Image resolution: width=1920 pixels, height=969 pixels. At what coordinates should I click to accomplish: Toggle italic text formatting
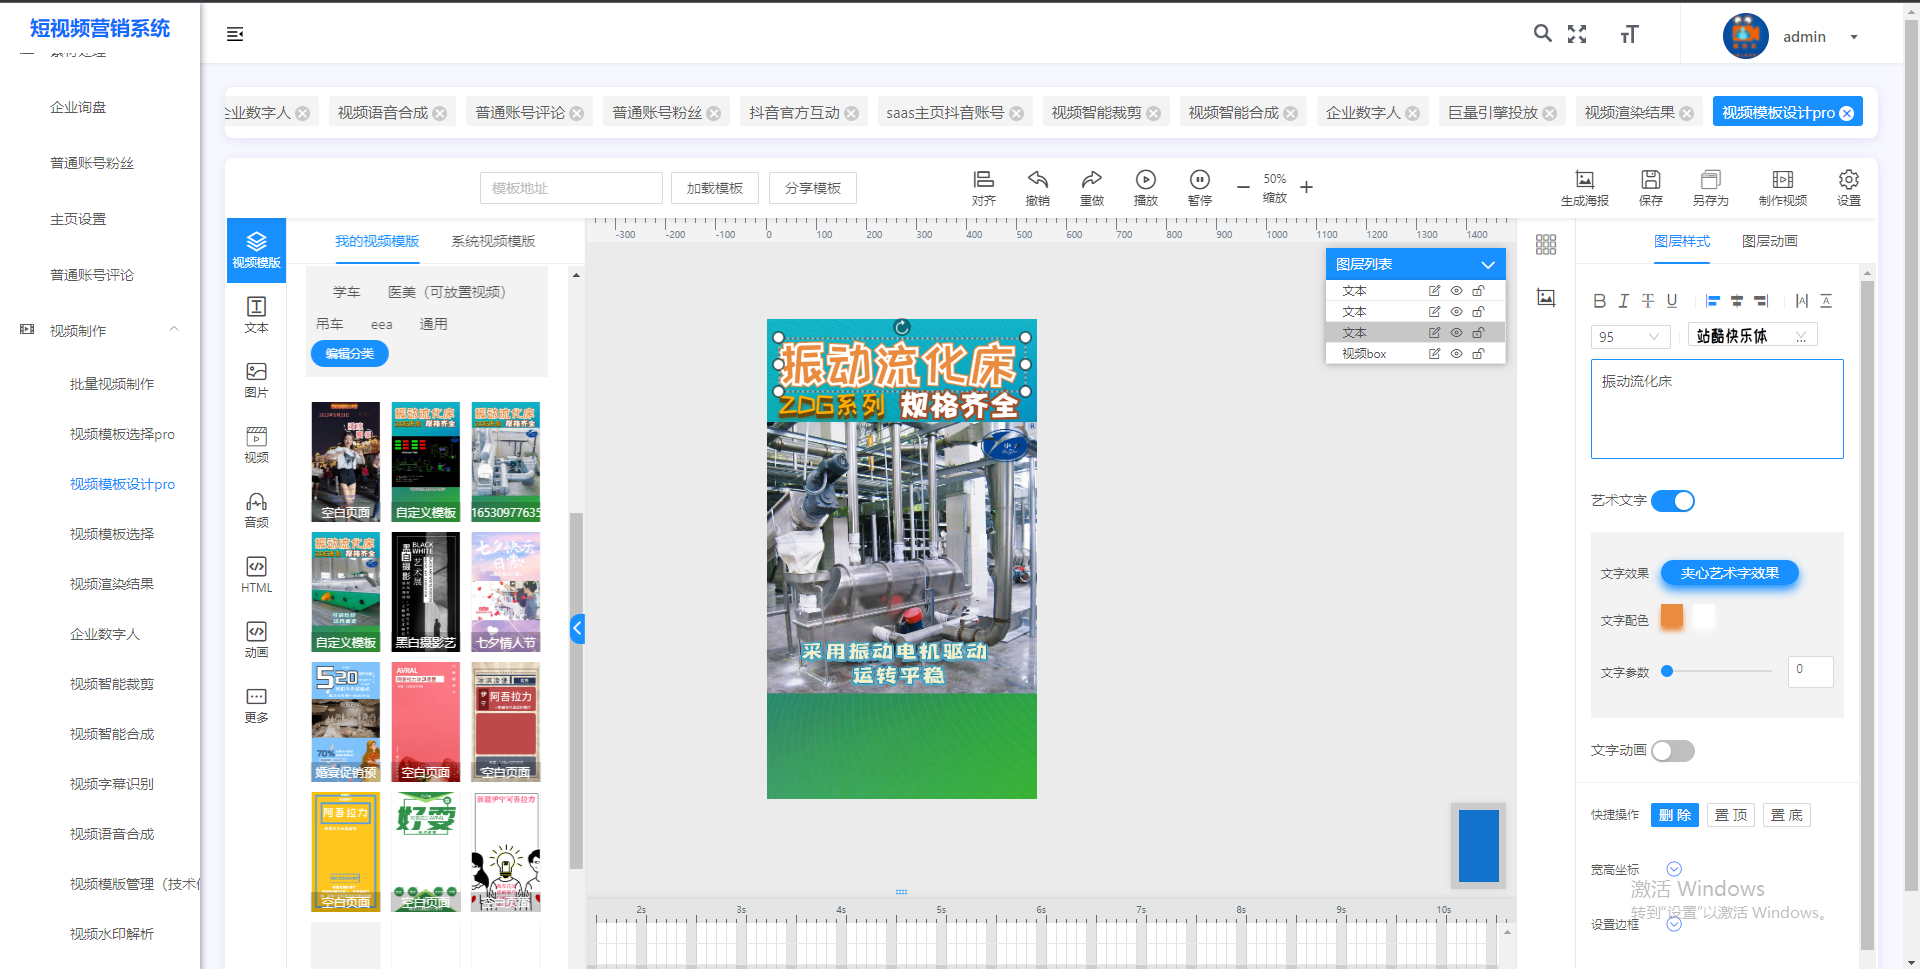(x=1623, y=301)
